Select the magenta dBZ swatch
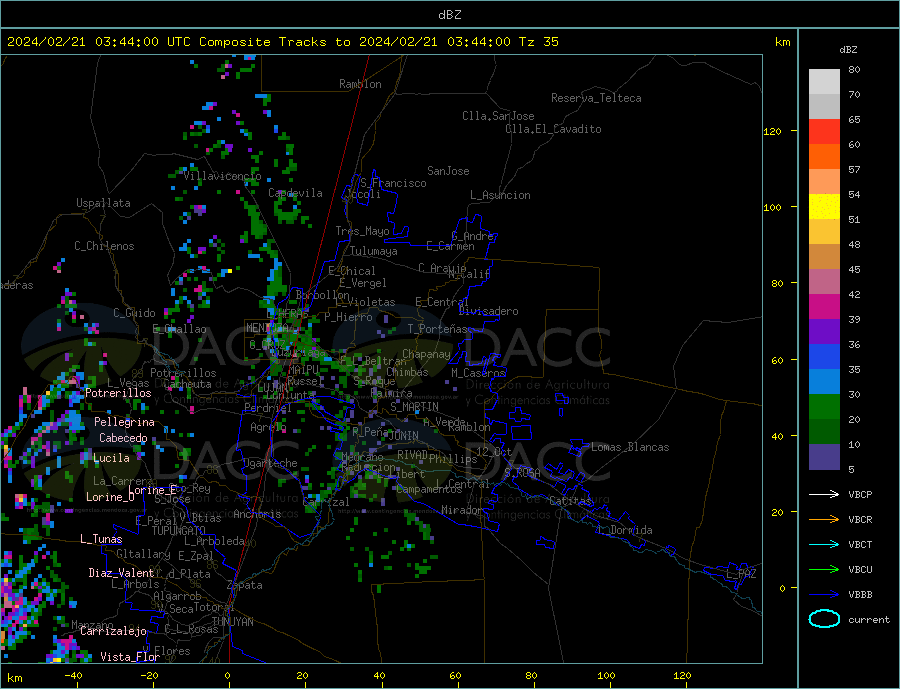The width and height of the screenshot is (900, 689). [x=824, y=307]
